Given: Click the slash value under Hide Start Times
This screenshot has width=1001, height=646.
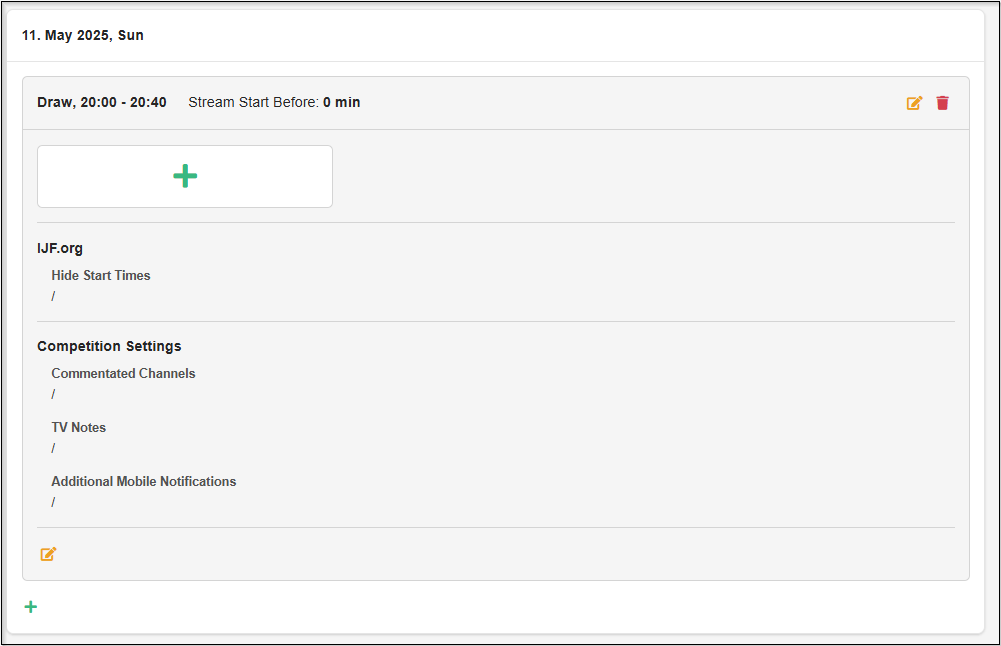Looking at the screenshot, I should pyautogui.click(x=54, y=296).
